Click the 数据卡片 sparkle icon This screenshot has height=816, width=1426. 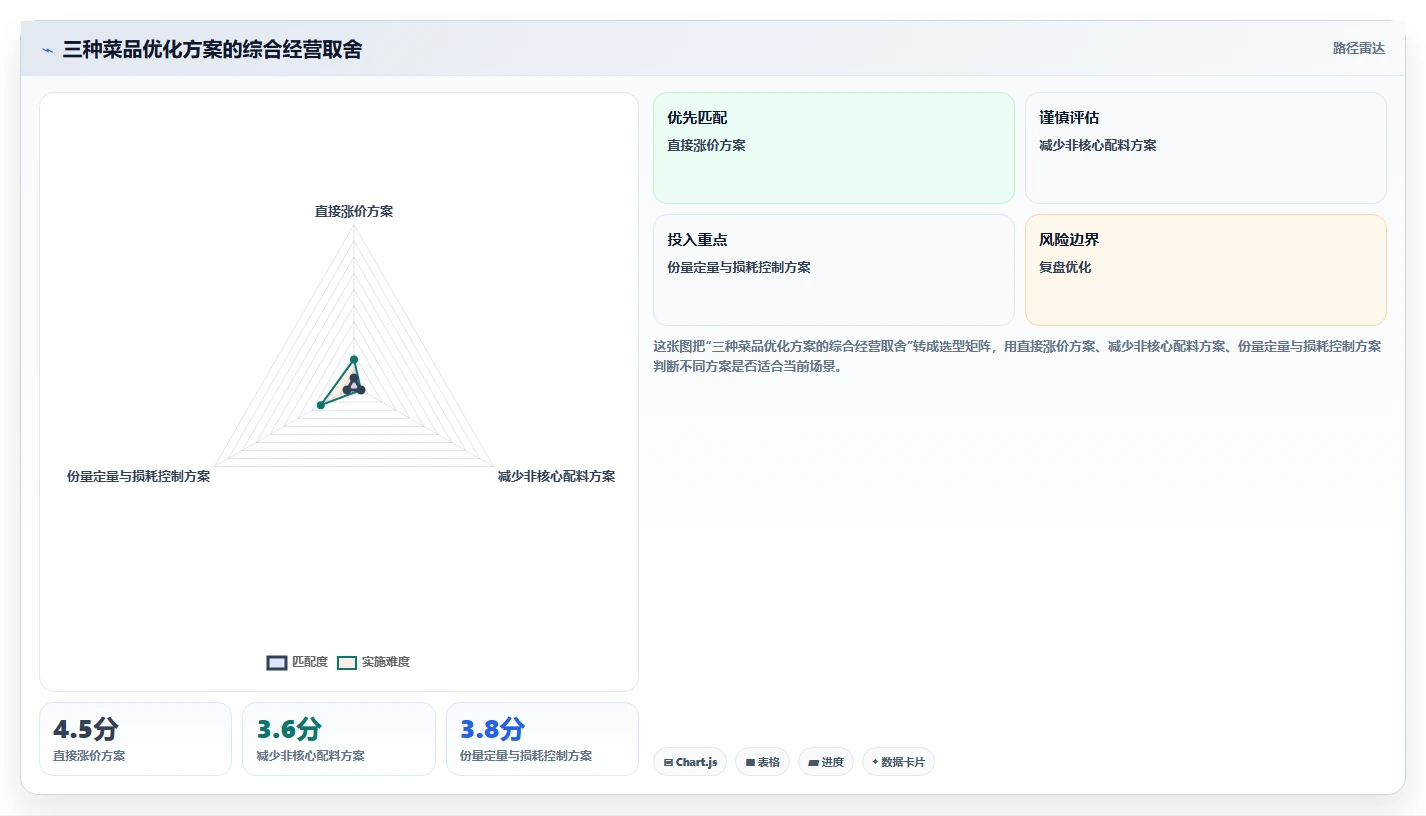coord(875,762)
